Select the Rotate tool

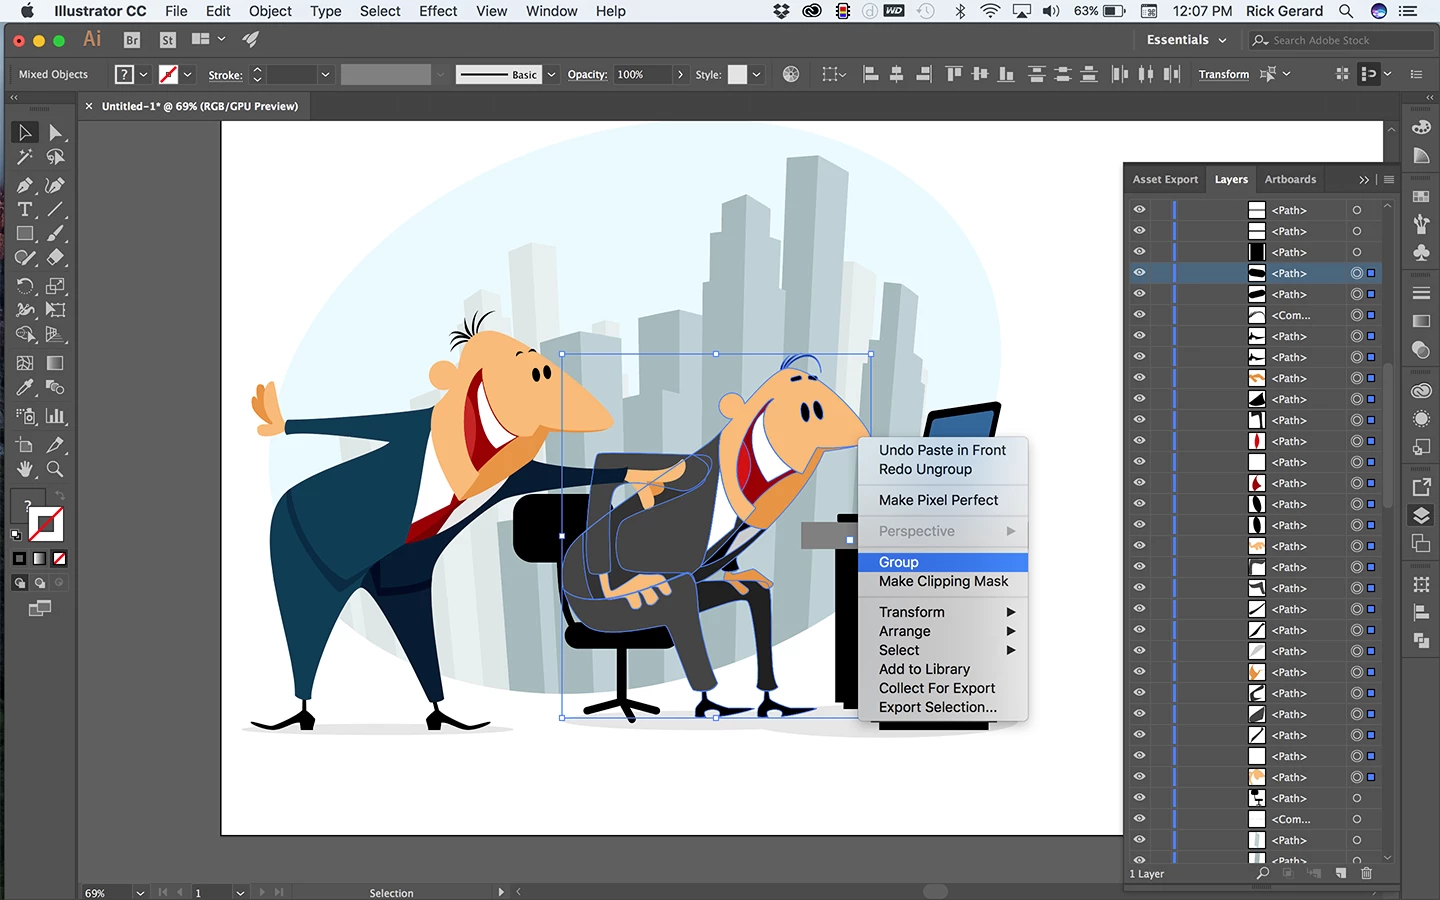click(25, 286)
